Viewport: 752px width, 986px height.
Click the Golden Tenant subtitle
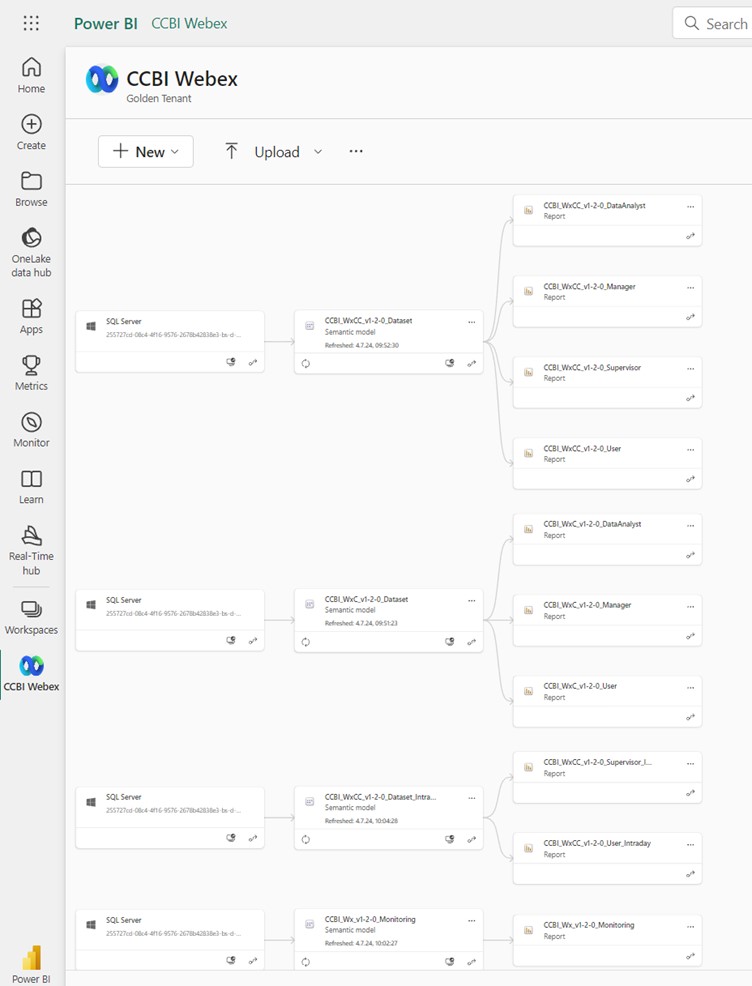158,99
